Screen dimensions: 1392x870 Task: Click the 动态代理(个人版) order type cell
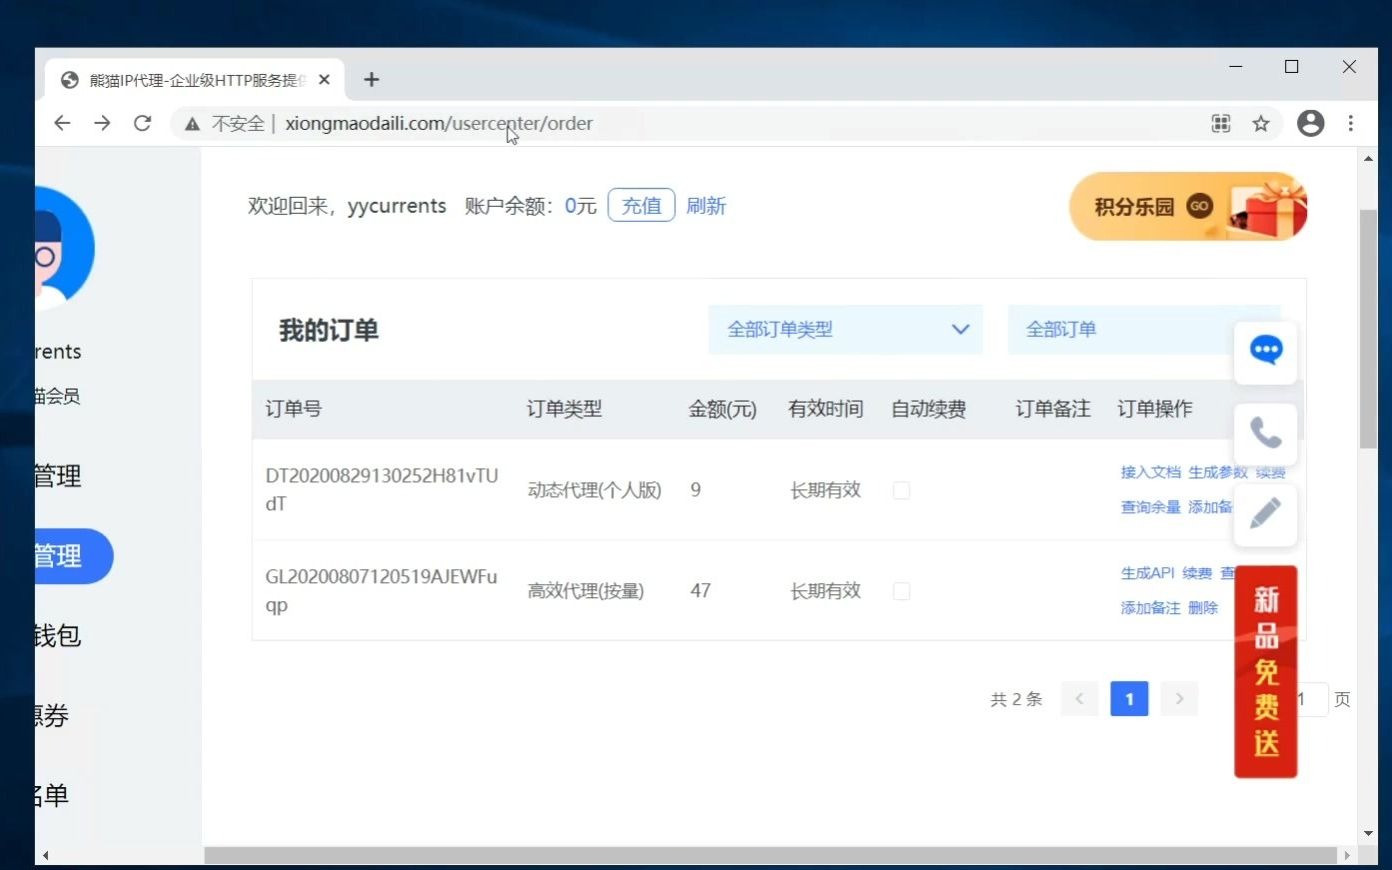(594, 490)
